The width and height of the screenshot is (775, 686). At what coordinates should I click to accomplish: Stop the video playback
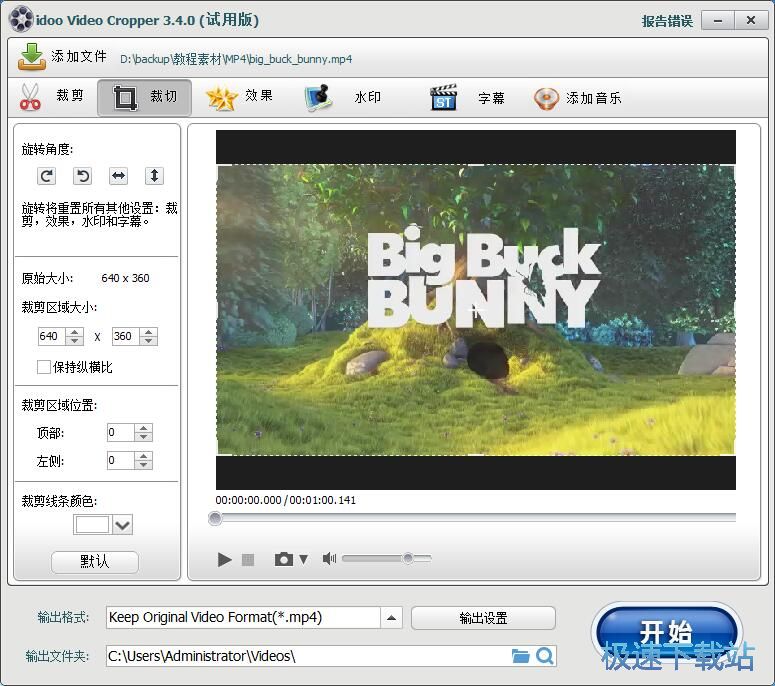(x=248, y=559)
